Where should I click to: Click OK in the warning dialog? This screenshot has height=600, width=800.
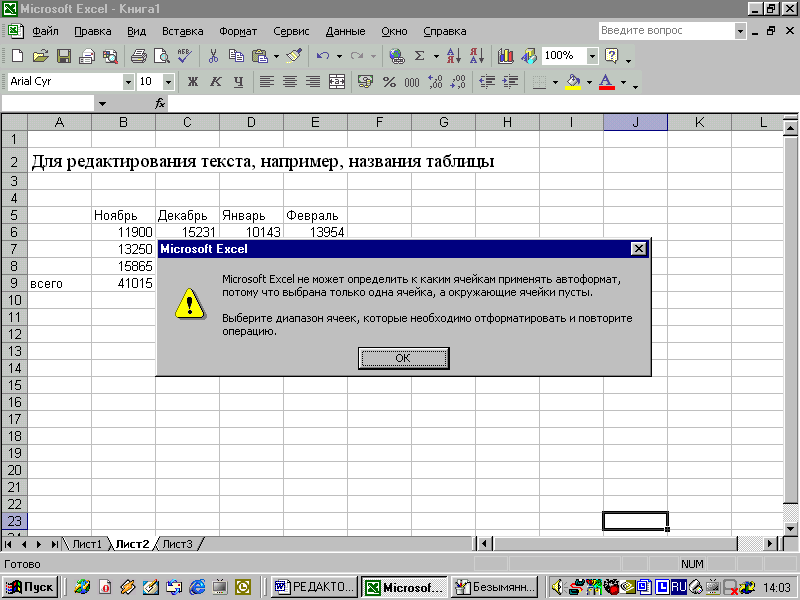coord(403,358)
